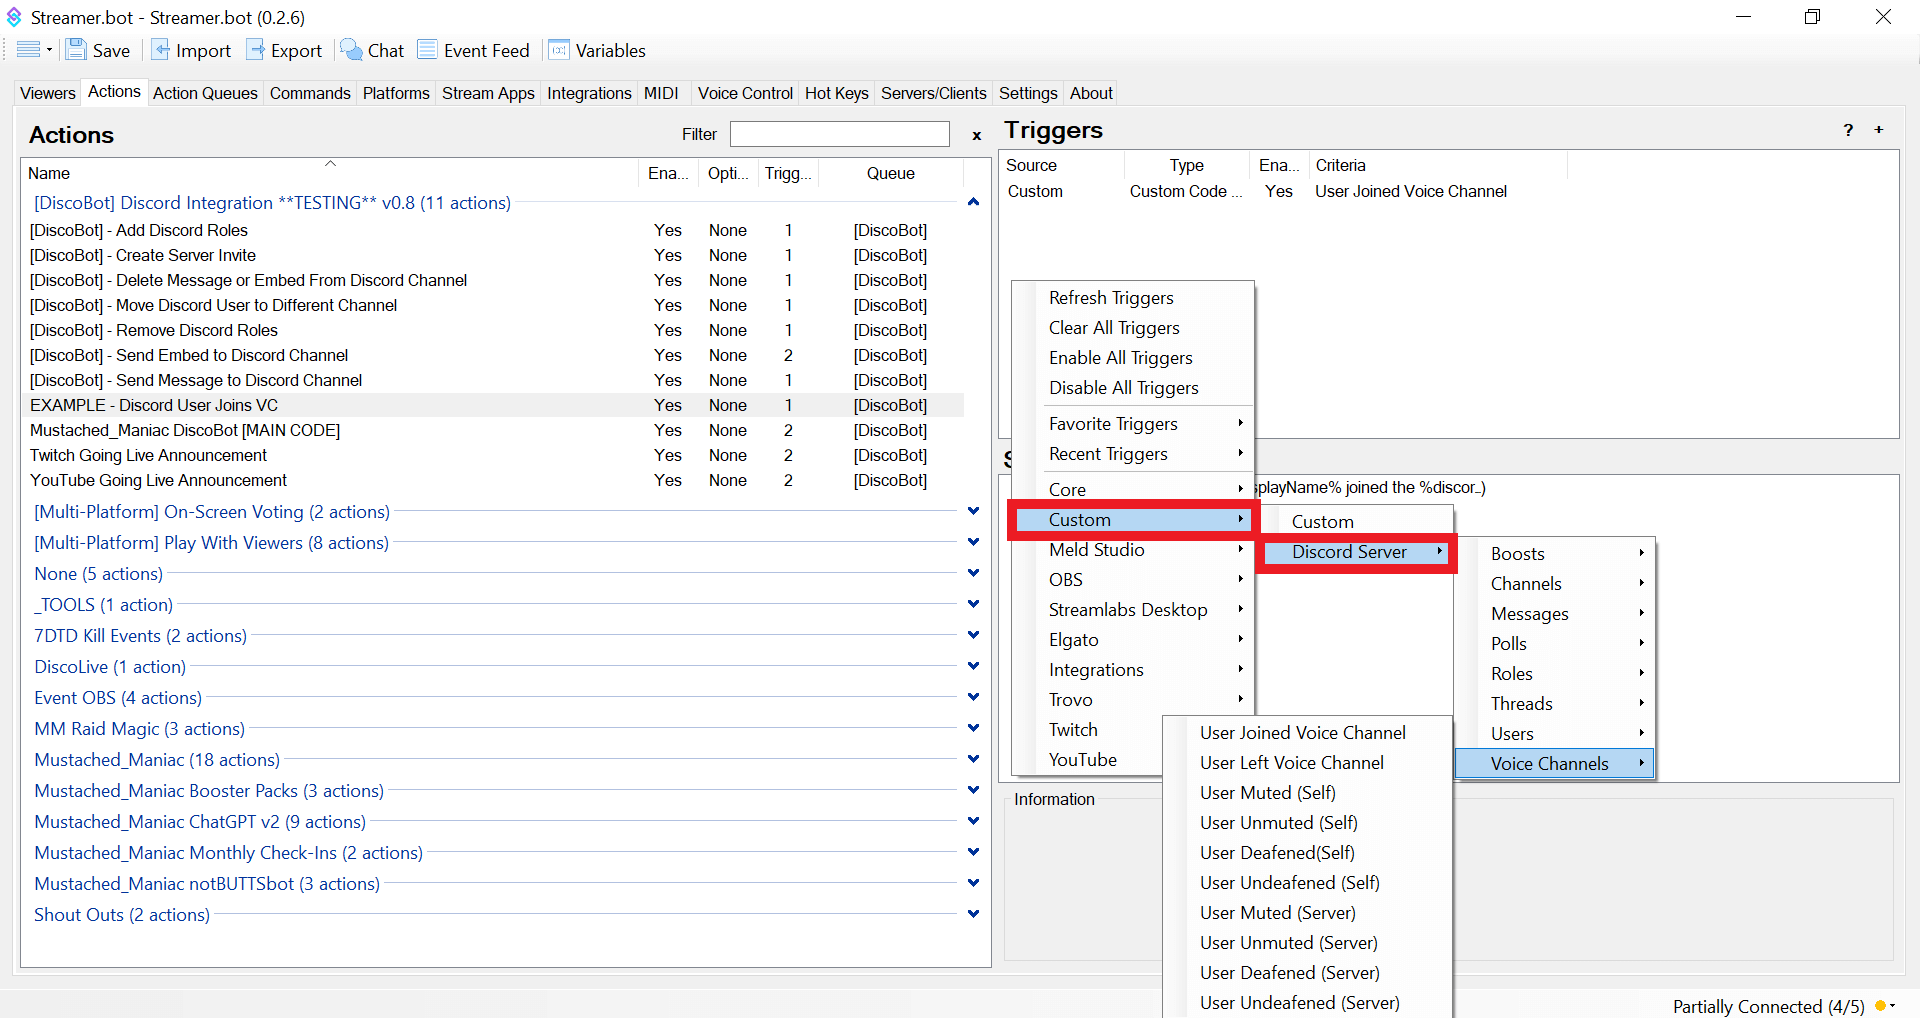Switch to the MIDI tab
The width and height of the screenshot is (1920, 1018).
tap(661, 93)
